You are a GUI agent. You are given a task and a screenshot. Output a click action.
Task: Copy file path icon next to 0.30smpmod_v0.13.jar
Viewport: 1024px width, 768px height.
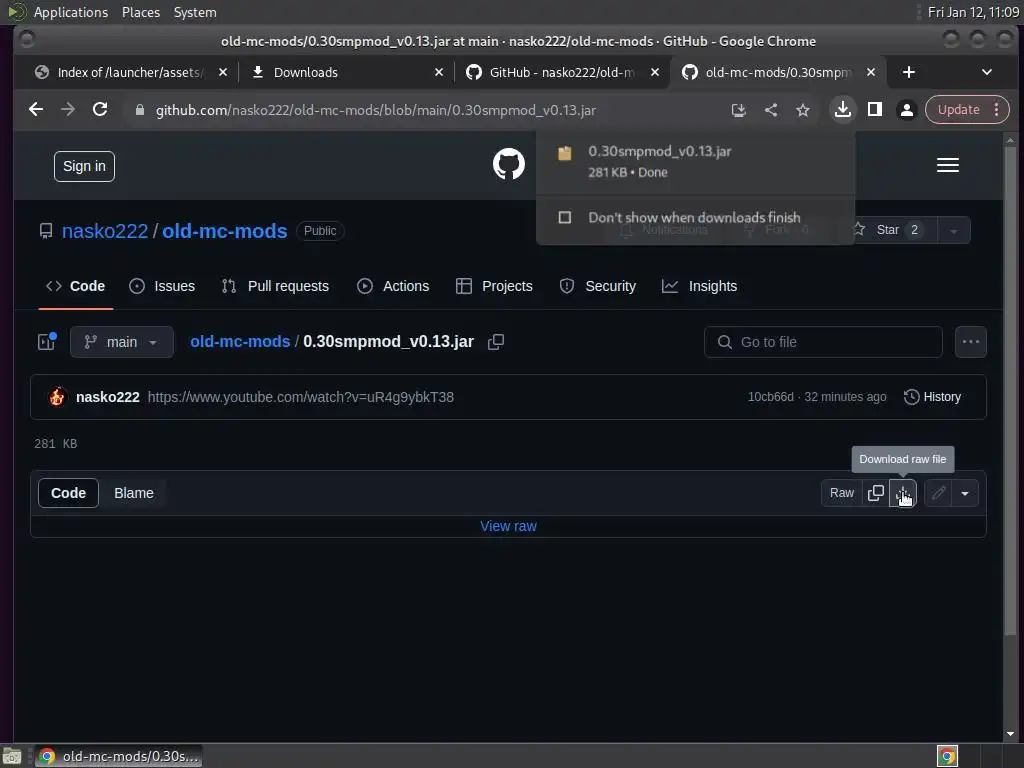click(496, 342)
